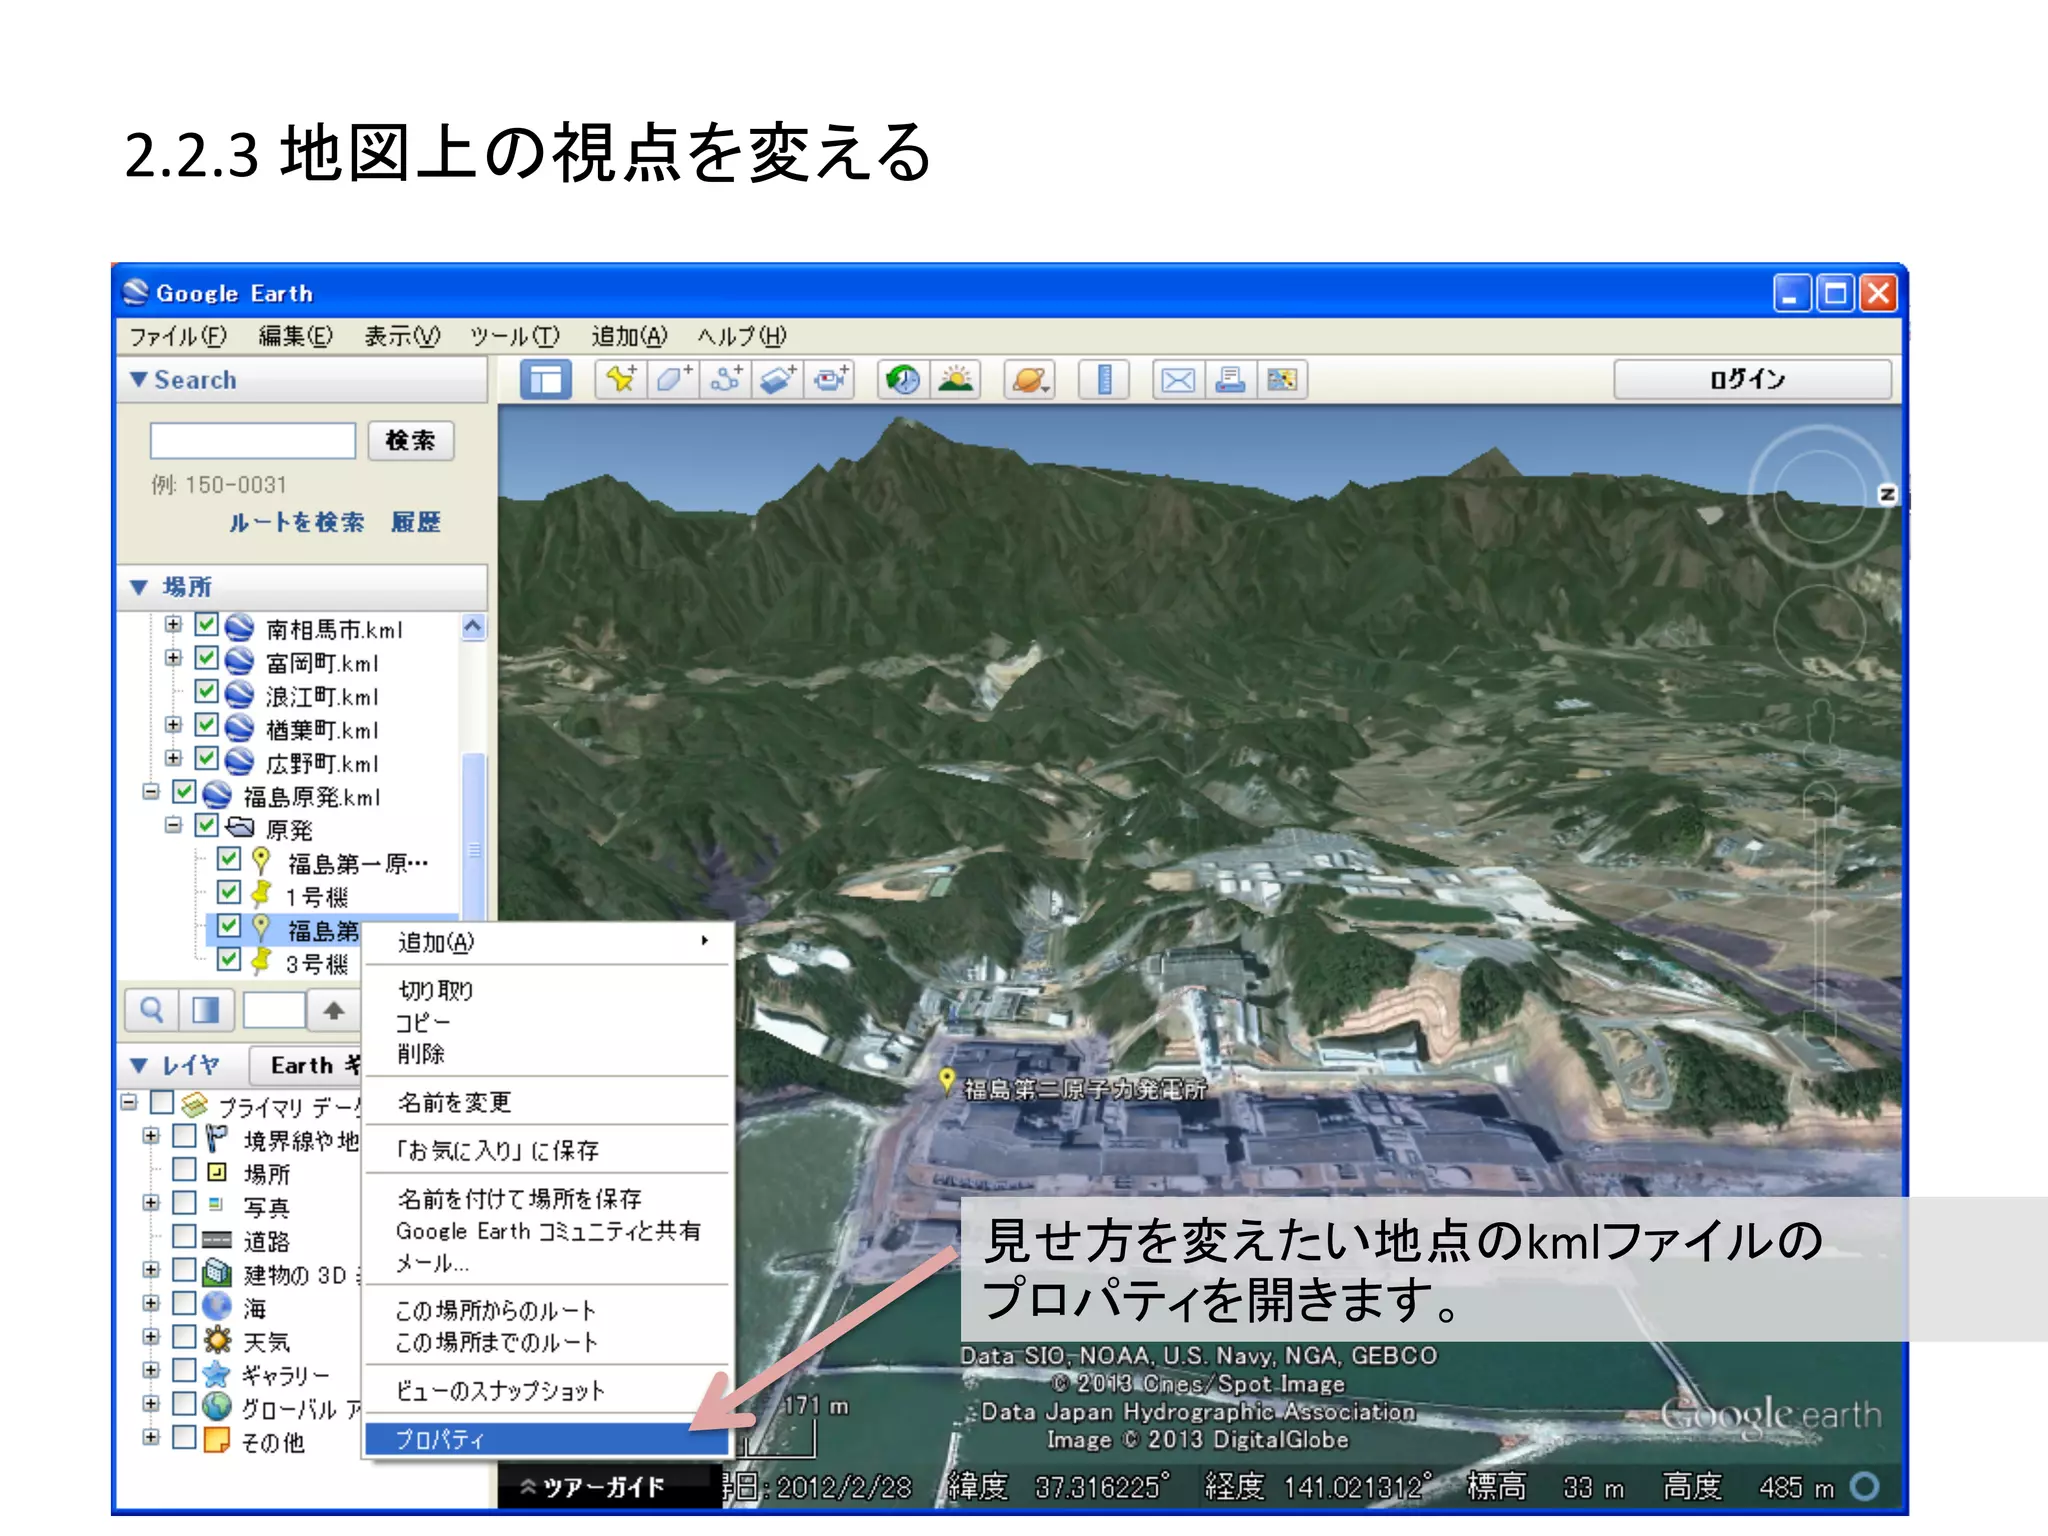This screenshot has height=1536, width=2048.
Task: Uncheck the 富岡町.kml checkbox
Action: [x=206, y=659]
